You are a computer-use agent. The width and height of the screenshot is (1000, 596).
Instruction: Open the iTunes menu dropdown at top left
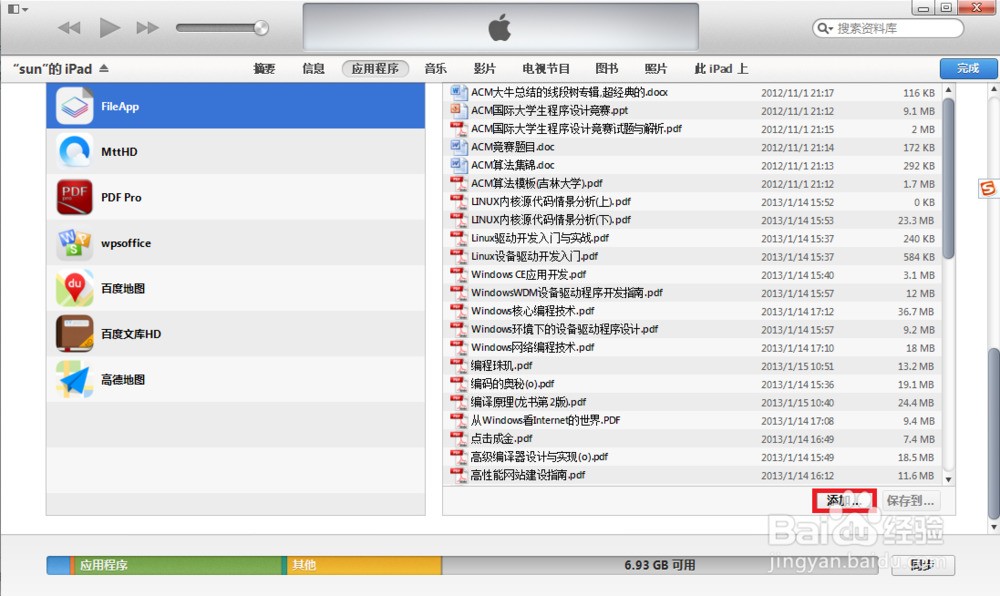coord(14,8)
